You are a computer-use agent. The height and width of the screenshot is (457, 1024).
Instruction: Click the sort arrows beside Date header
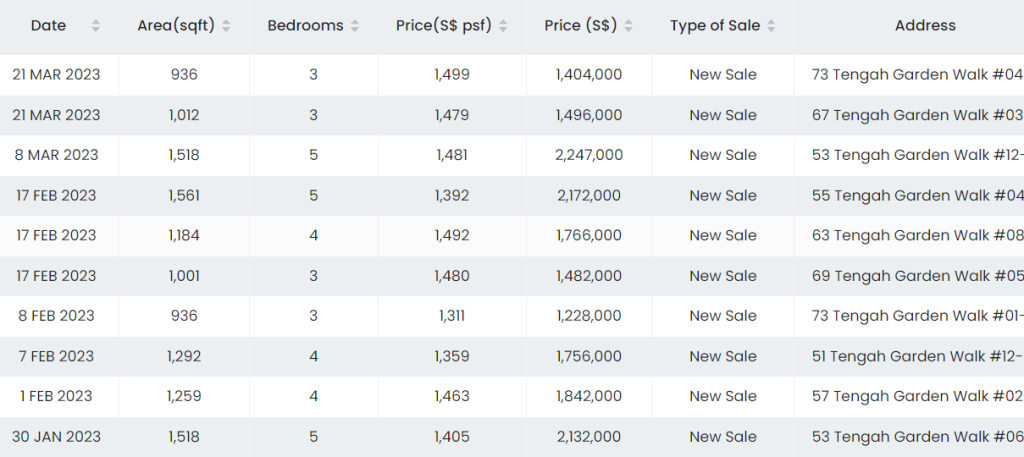point(96,26)
